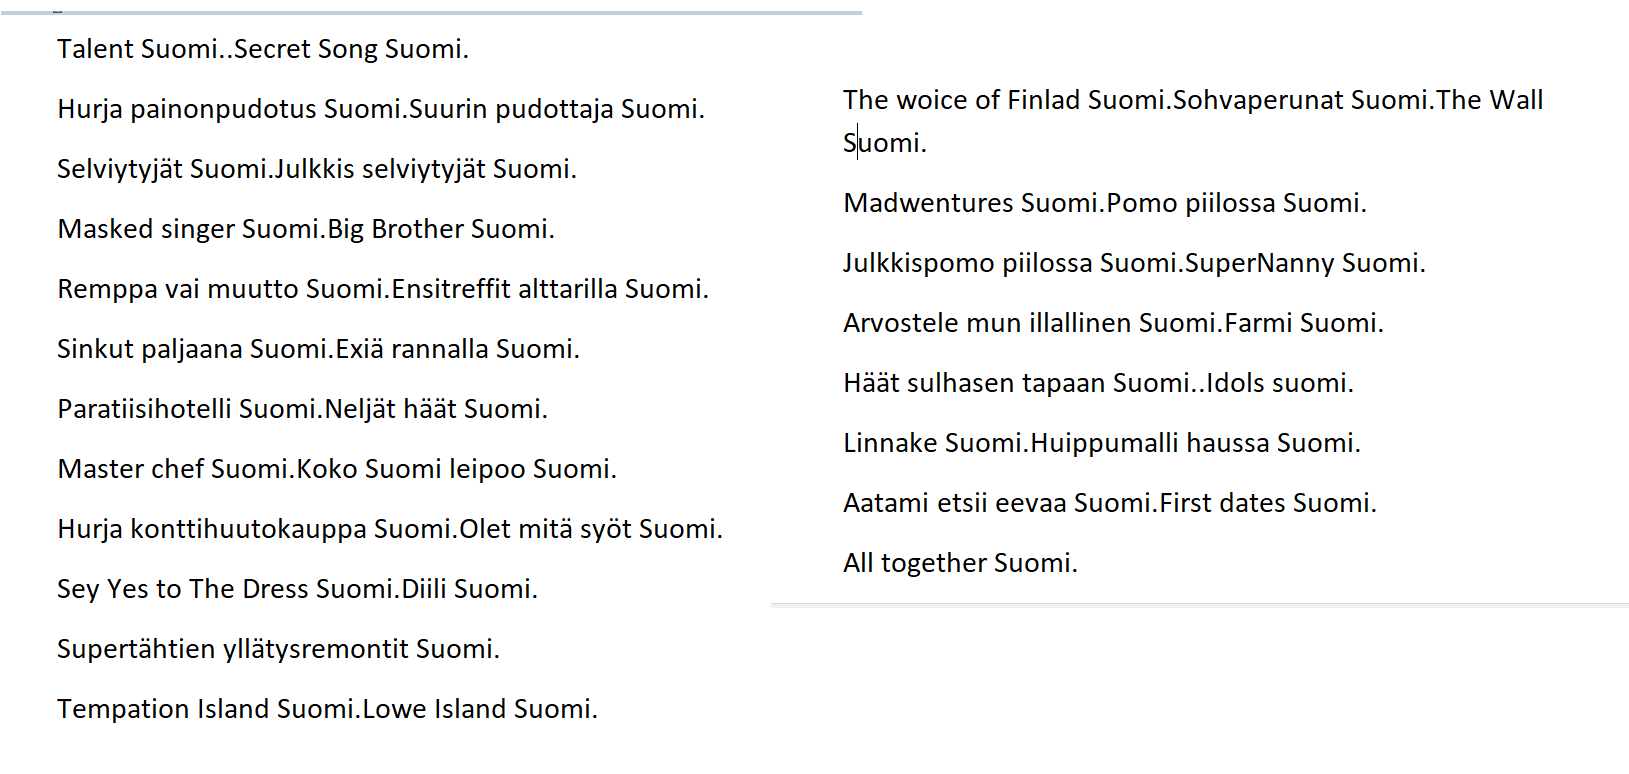Click on Master chef Suomi line

tap(337, 469)
